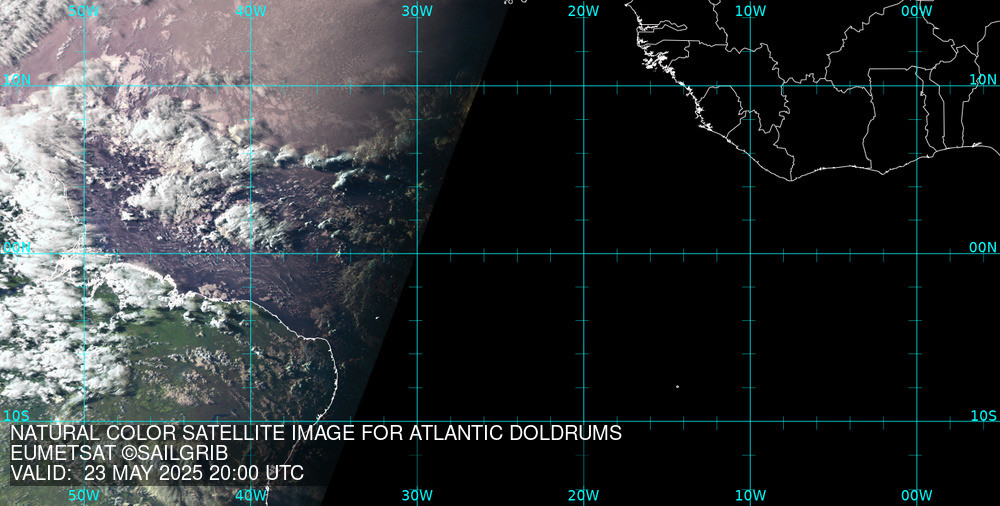
Task: Select the bottom-edge 10W longitude label
Action: coord(751,495)
